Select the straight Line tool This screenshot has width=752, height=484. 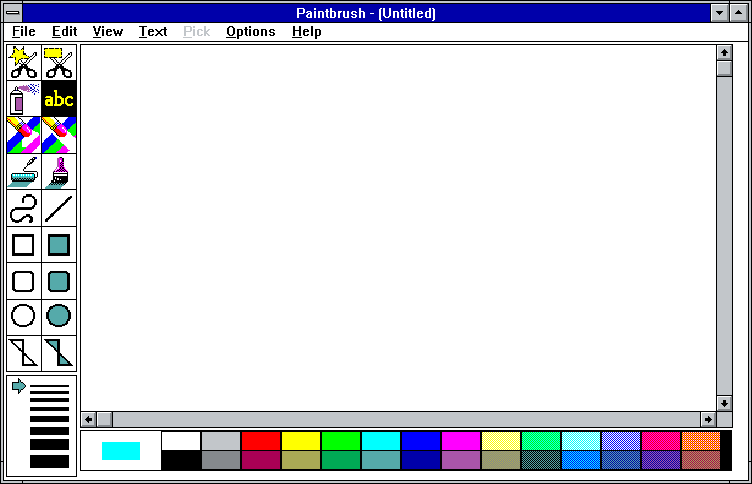59,208
